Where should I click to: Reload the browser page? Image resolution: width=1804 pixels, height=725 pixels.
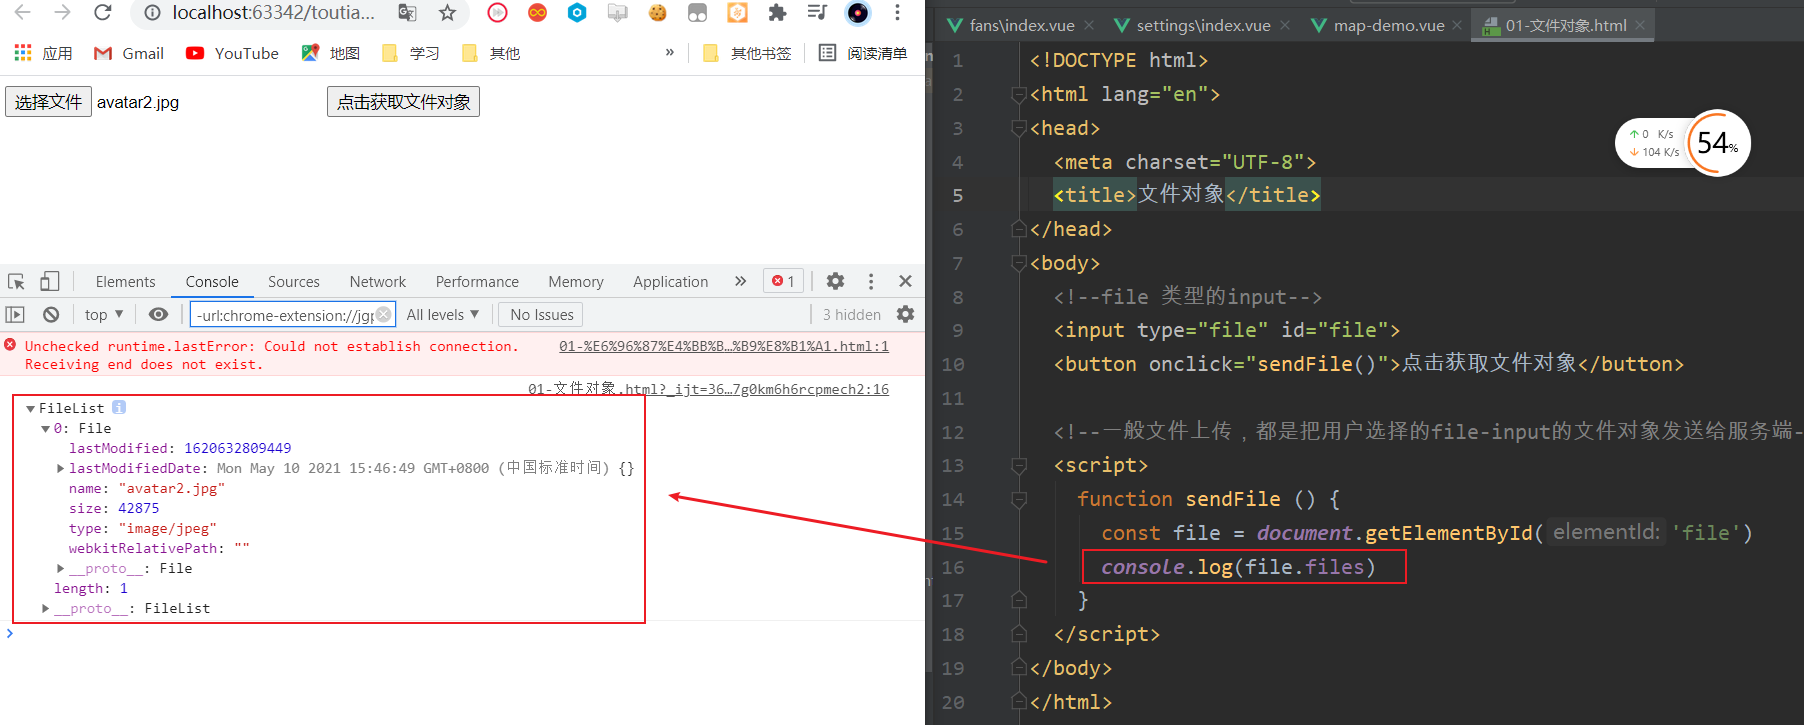coord(102,13)
